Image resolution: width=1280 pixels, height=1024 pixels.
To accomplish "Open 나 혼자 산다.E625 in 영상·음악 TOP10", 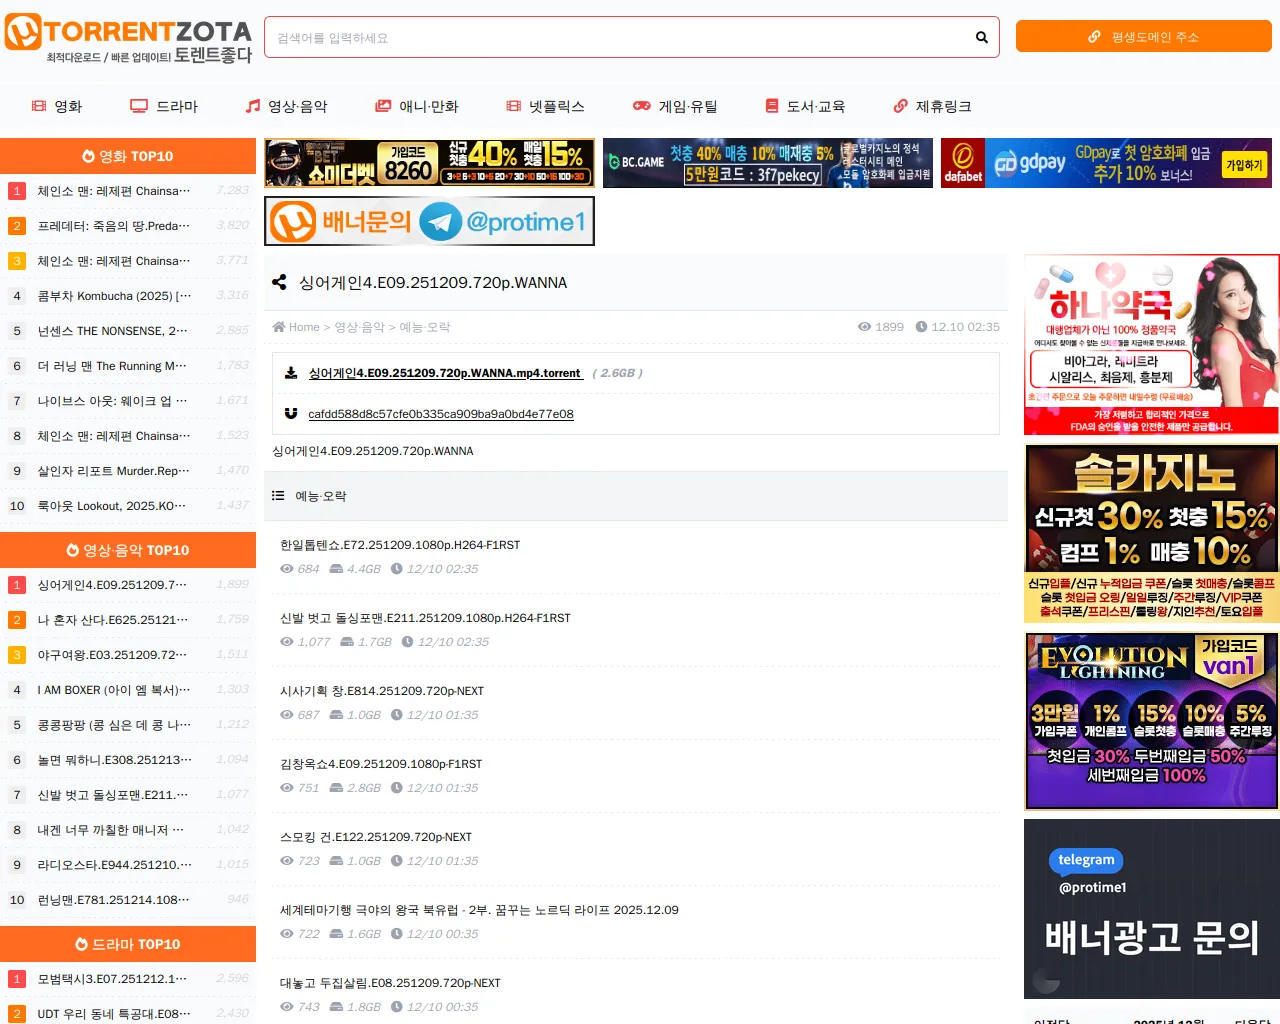I will pos(112,620).
